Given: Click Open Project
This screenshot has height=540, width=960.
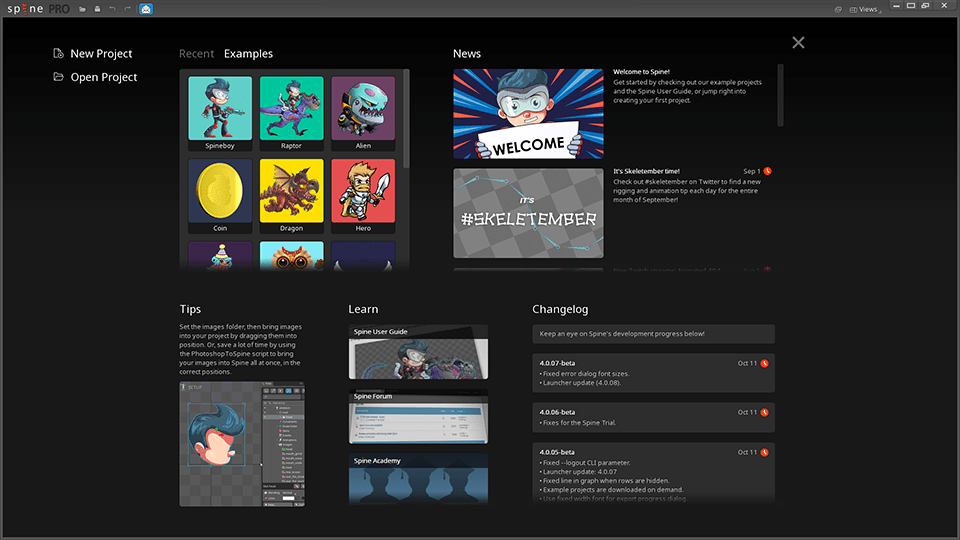Looking at the screenshot, I should tap(103, 77).
